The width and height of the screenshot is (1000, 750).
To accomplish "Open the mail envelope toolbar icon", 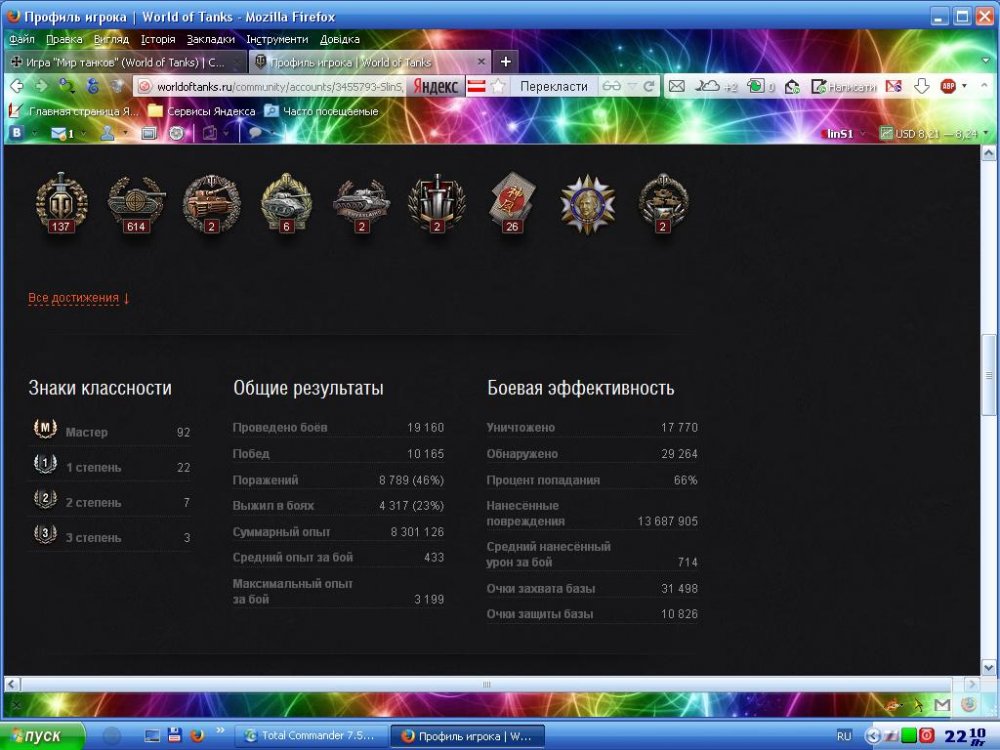I will [x=677, y=86].
